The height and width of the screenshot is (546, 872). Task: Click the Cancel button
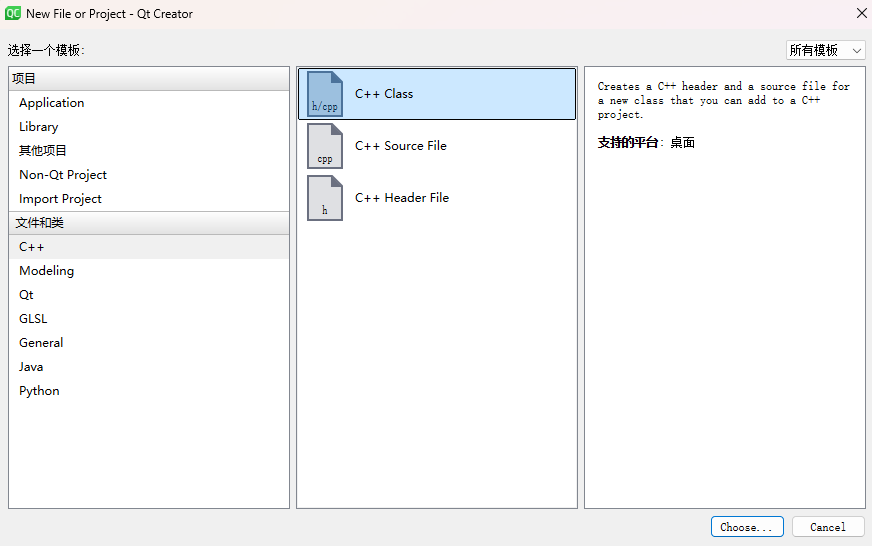click(x=828, y=527)
